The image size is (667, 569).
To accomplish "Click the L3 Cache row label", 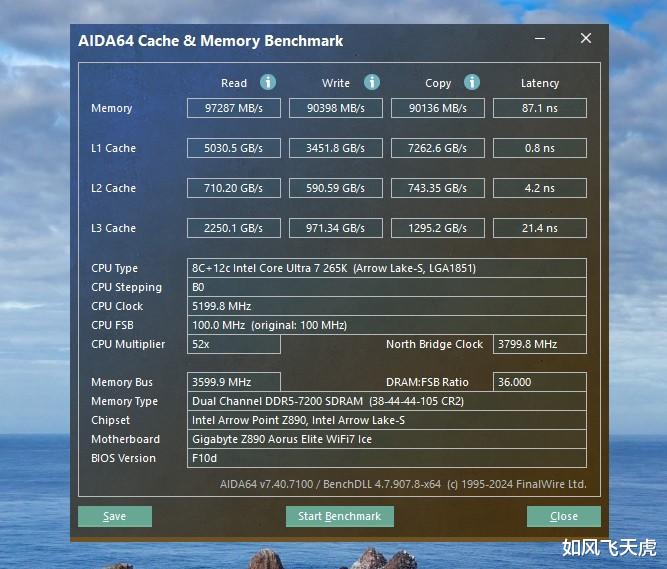I will pos(113,228).
